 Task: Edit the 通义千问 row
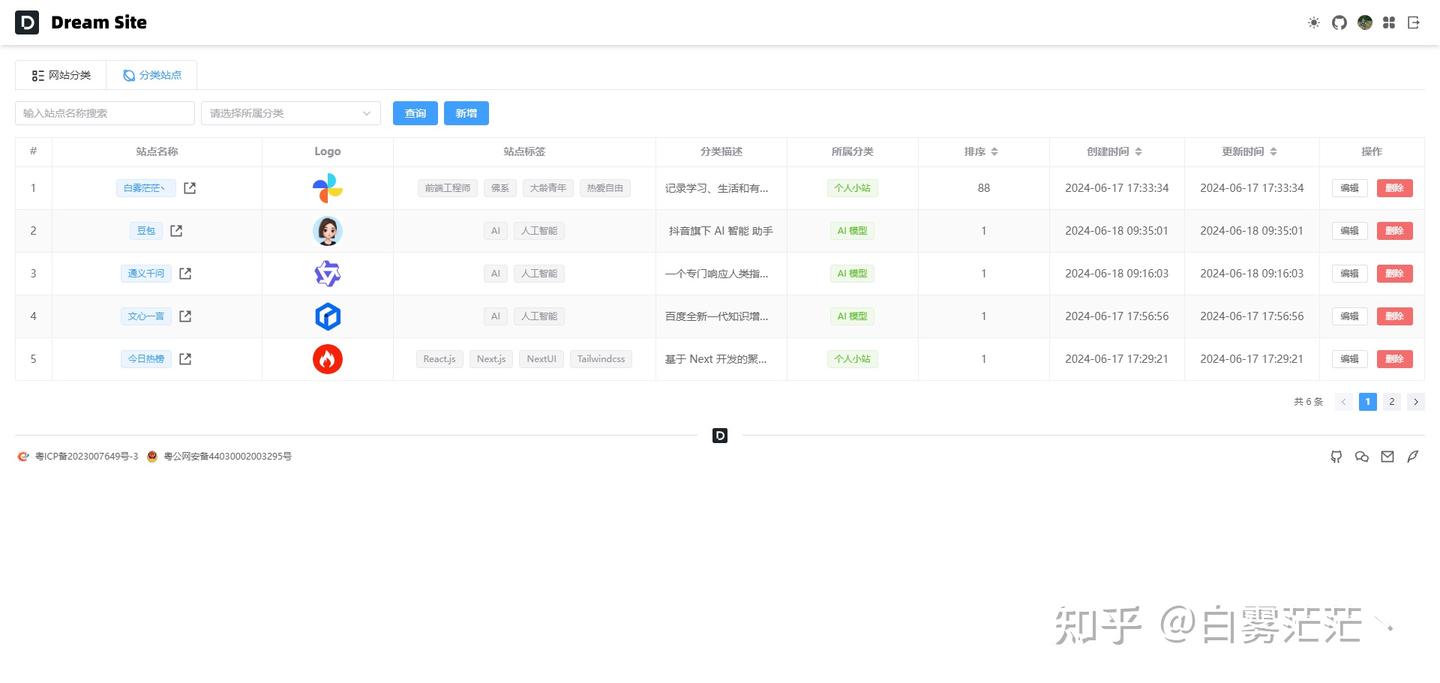click(1350, 273)
